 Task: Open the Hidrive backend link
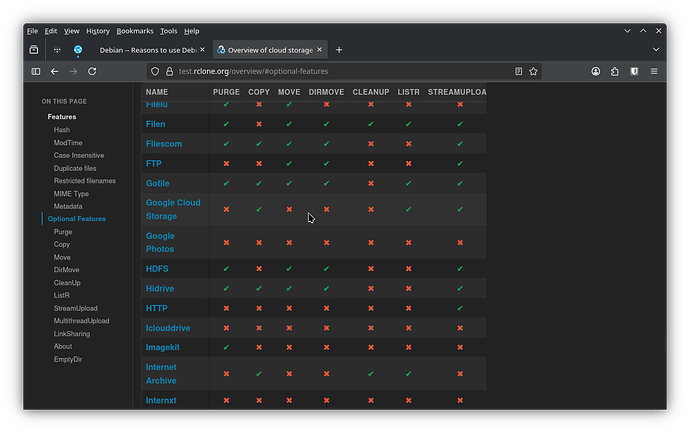click(x=160, y=289)
